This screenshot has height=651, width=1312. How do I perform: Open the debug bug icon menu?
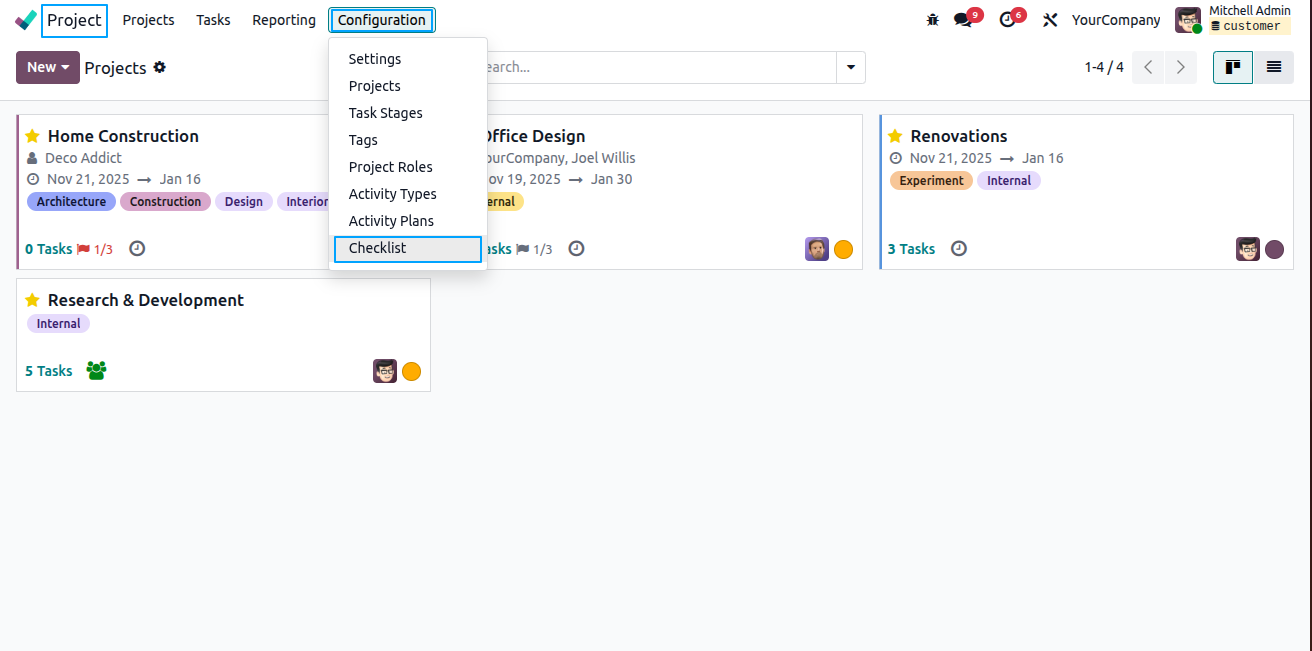[933, 20]
